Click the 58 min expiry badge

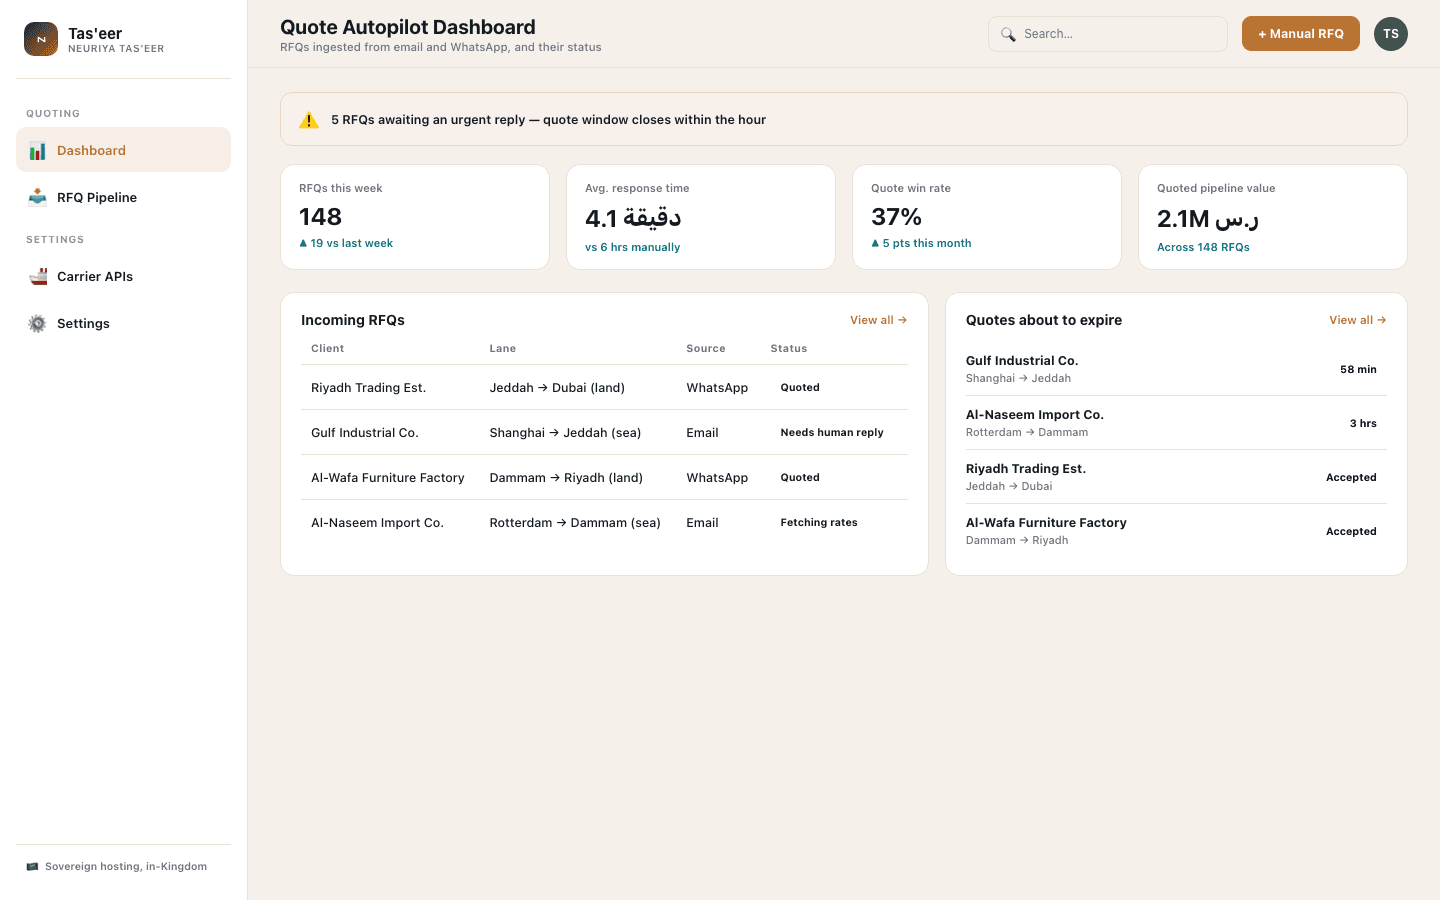coord(1358,370)
